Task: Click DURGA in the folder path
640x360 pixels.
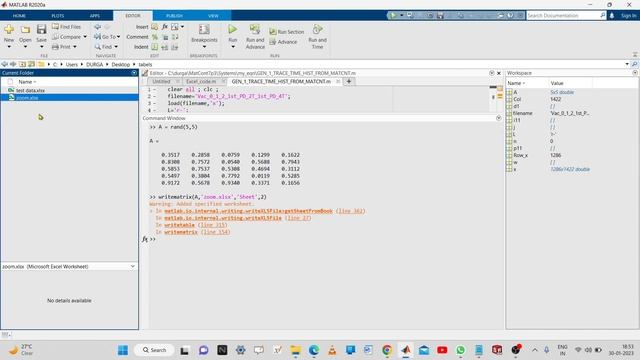Action: 94,64
